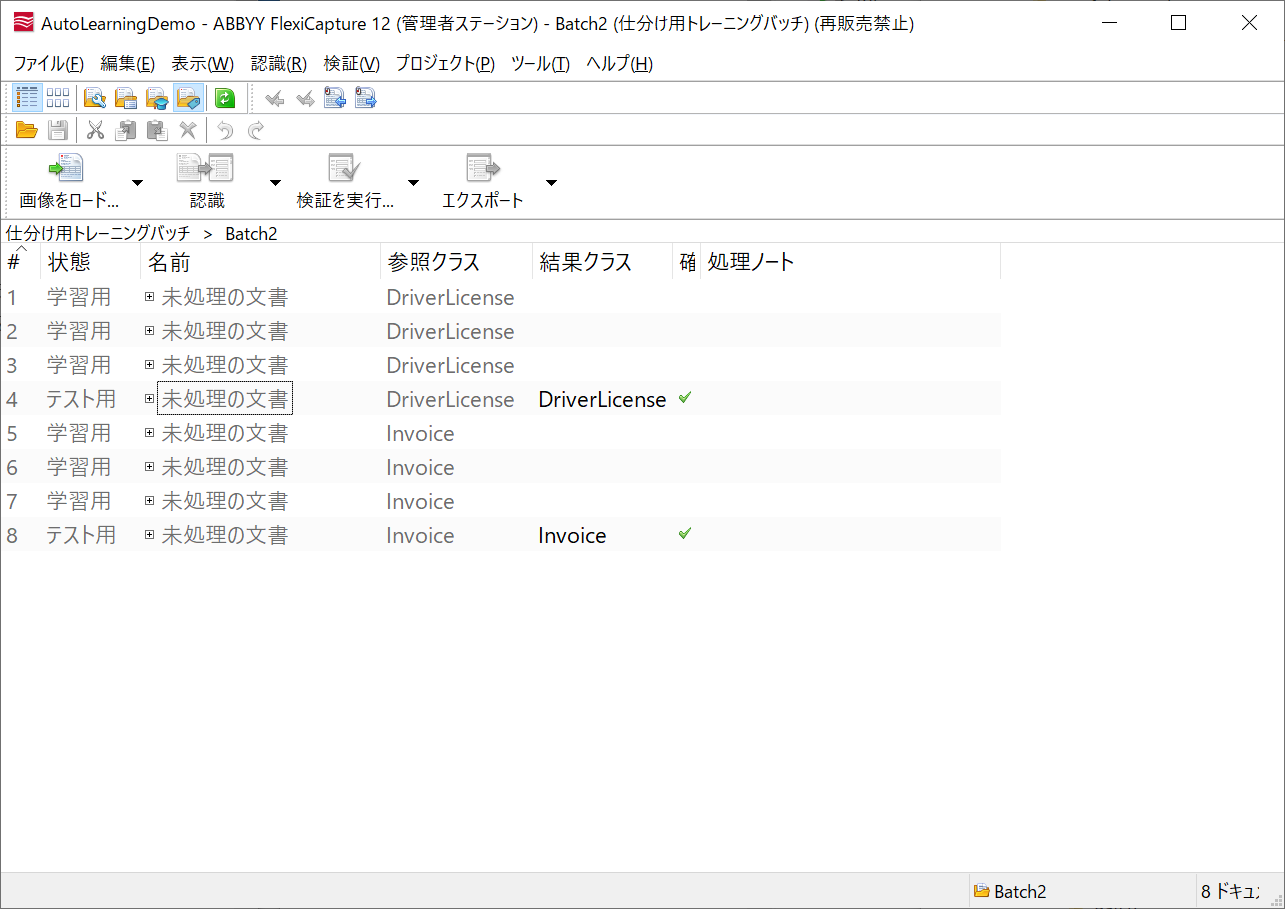Open the エクスポート dropdown arrow

(551, 182)
